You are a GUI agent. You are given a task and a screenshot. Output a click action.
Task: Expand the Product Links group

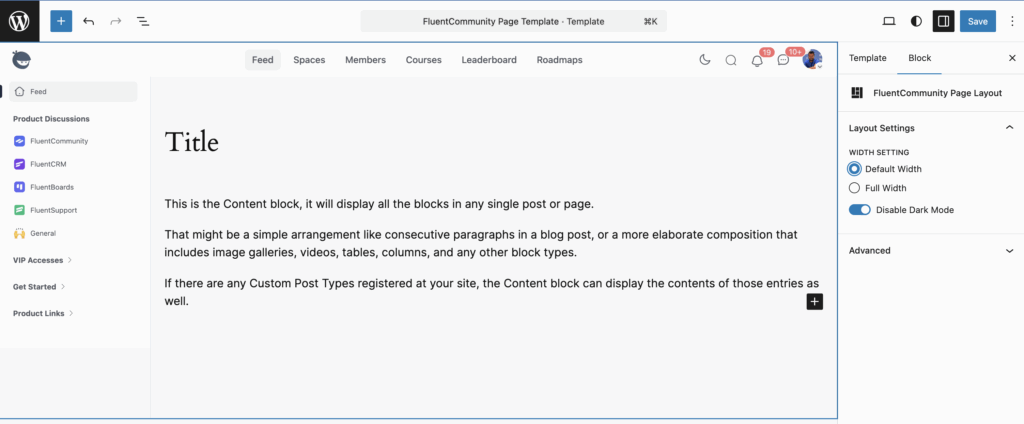(x=43, y=313)
